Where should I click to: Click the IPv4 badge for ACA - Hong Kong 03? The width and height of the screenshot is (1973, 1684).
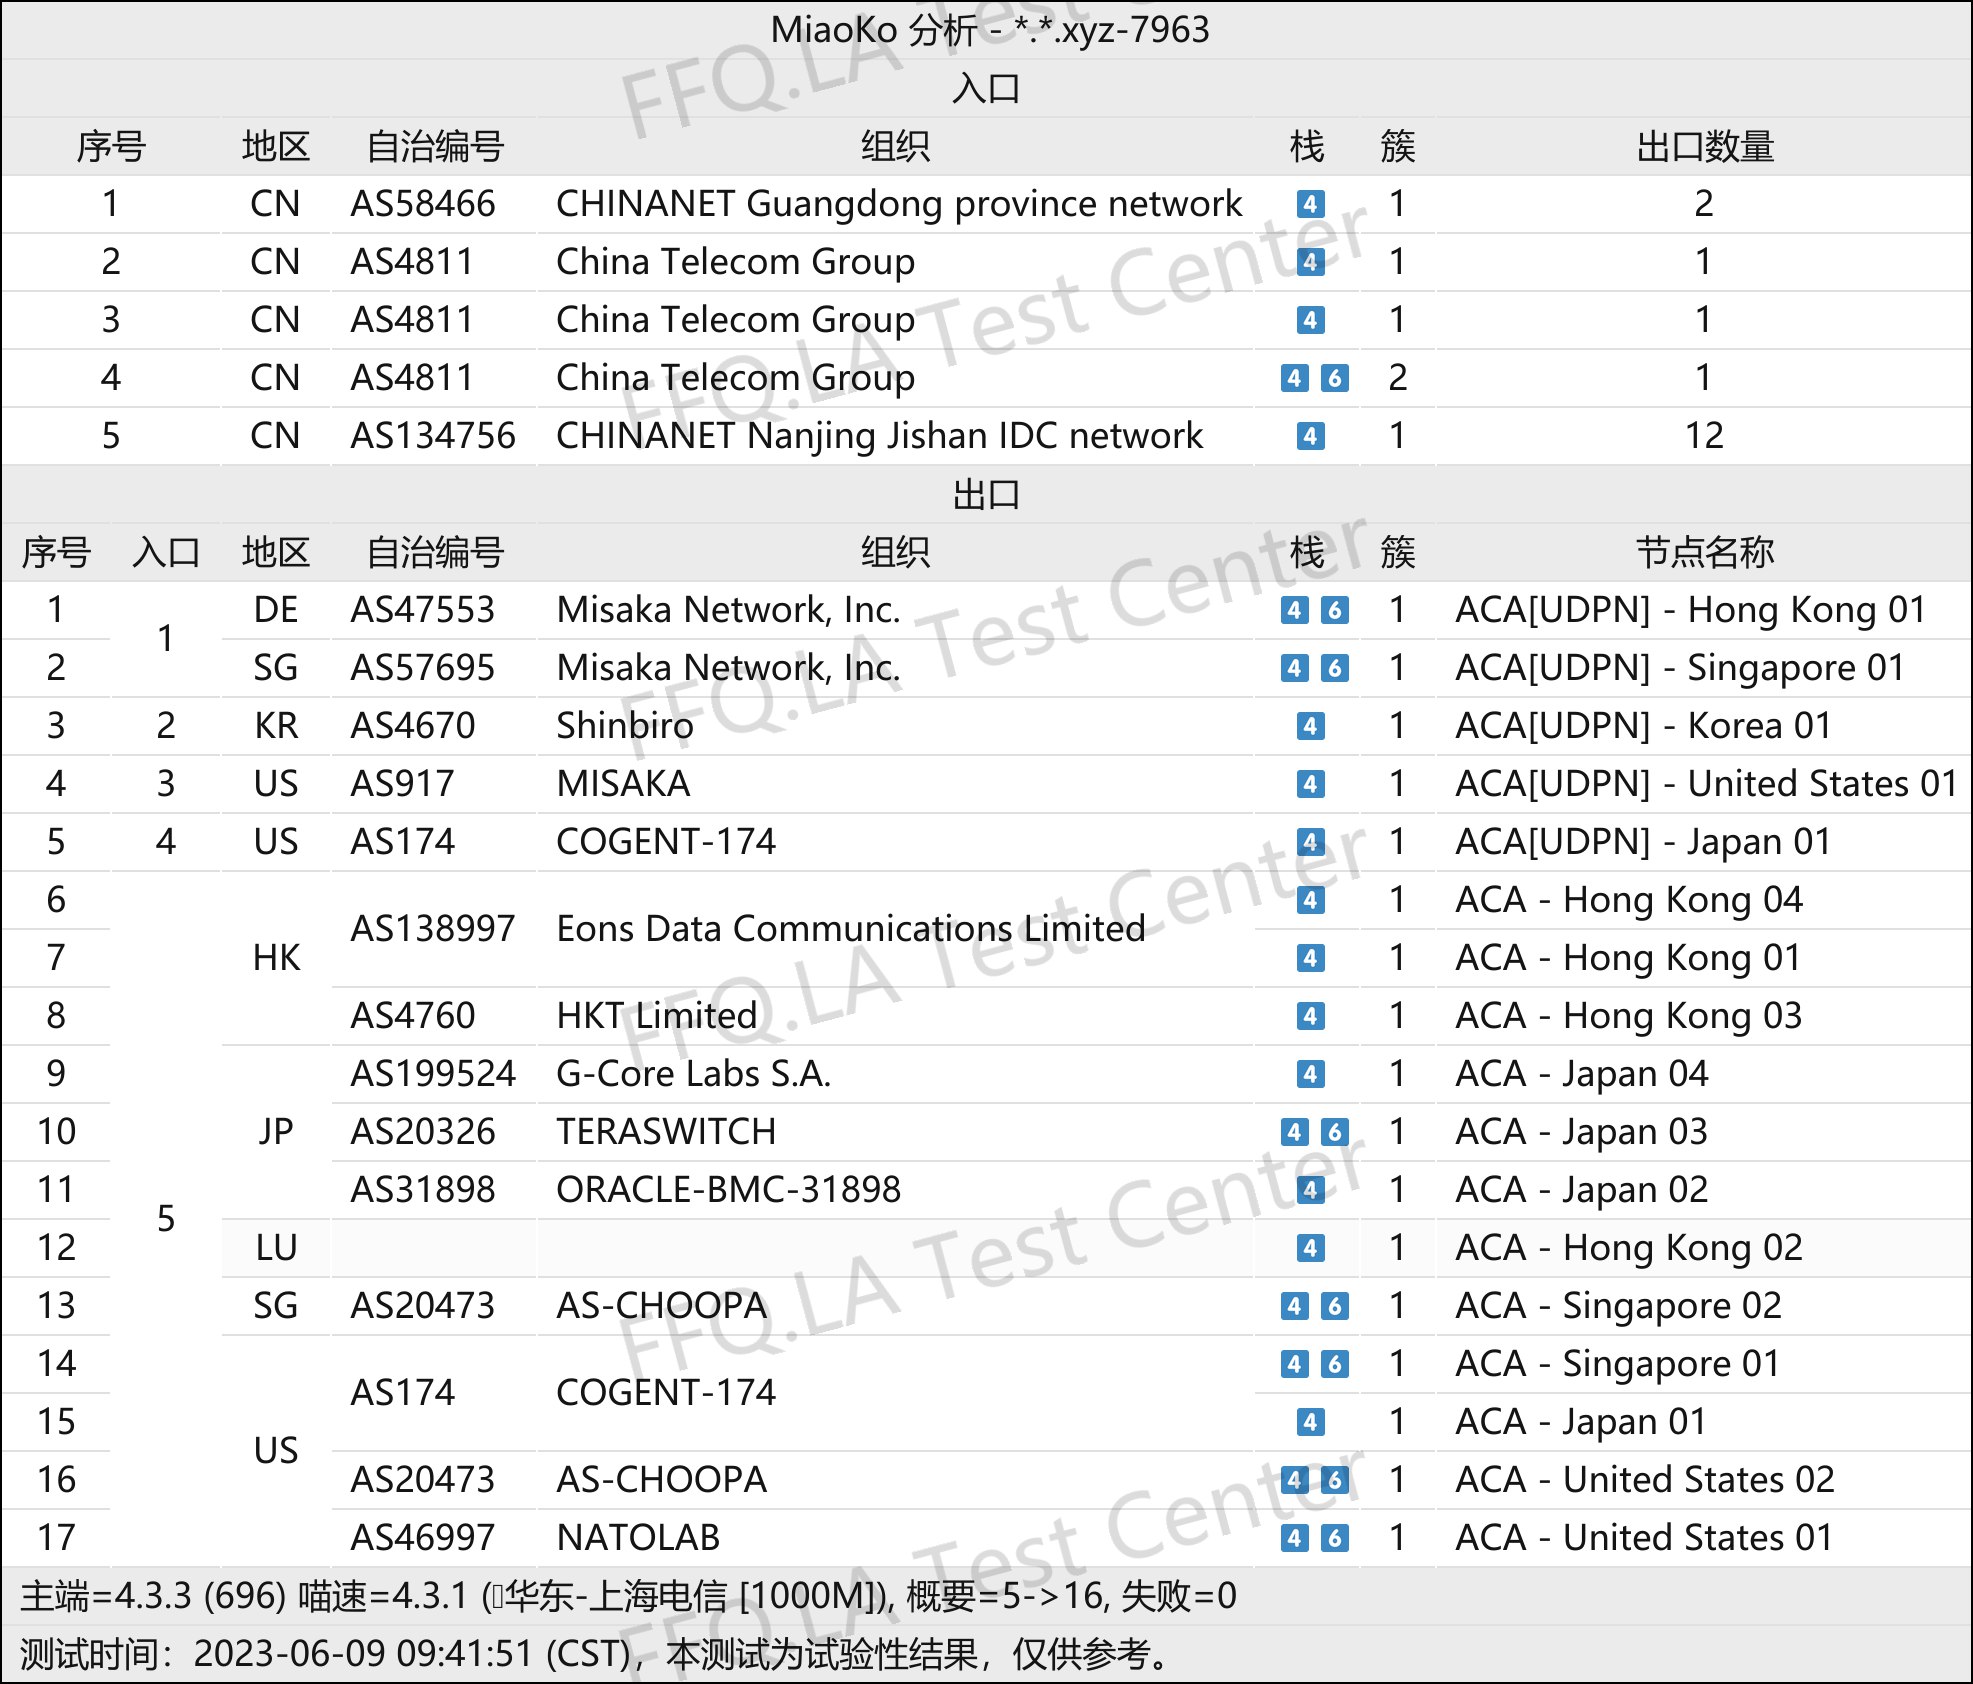(1310, 1016)
